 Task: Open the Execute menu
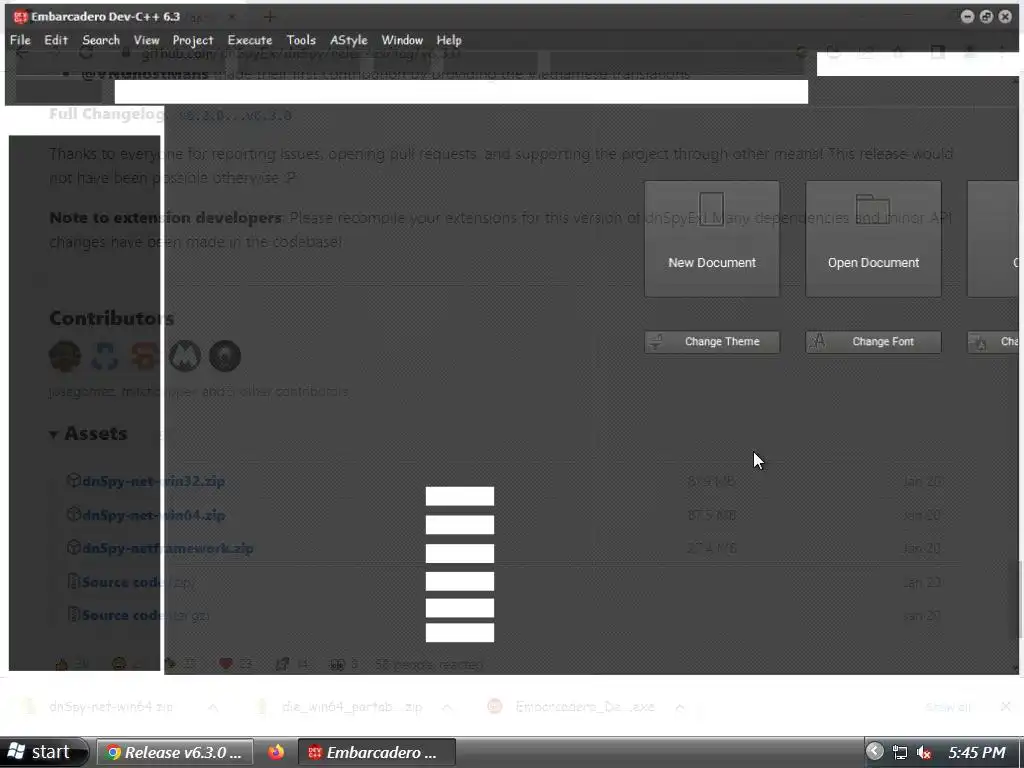coord(249,40)
